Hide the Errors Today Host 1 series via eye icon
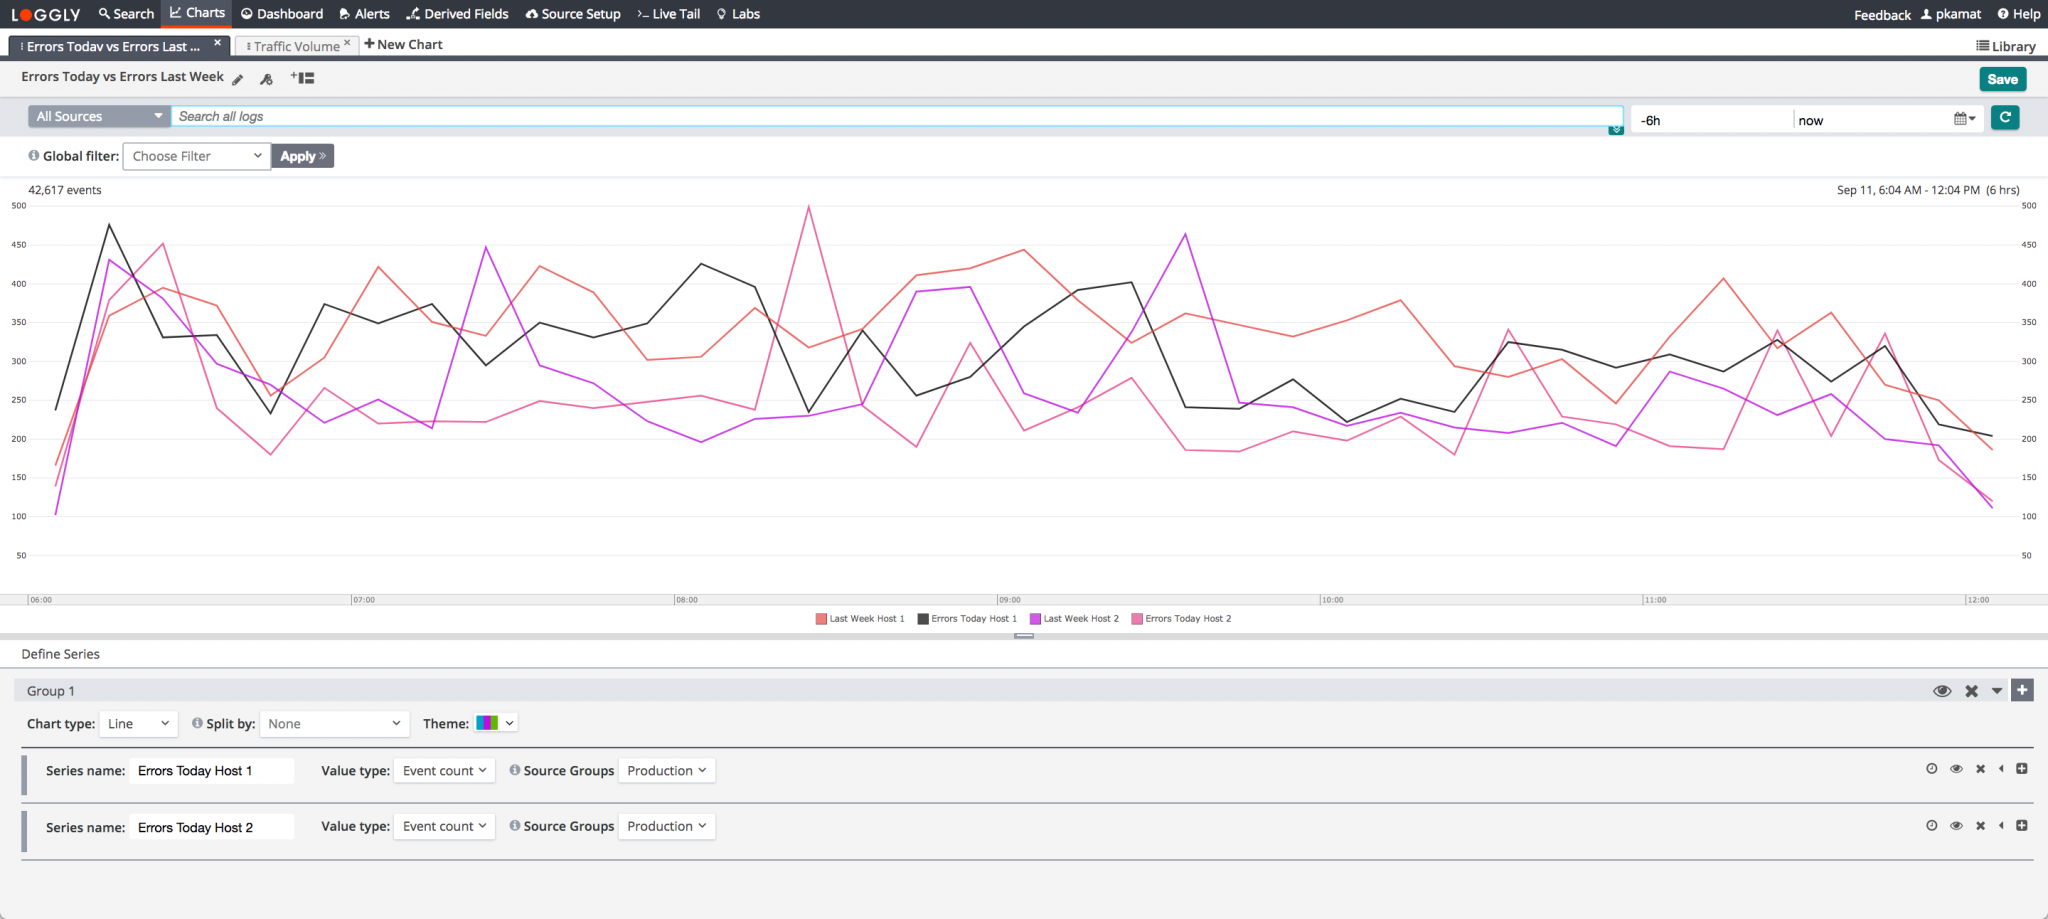The height and width of the screenshot is (919, 2048). tap(1957, 770)
